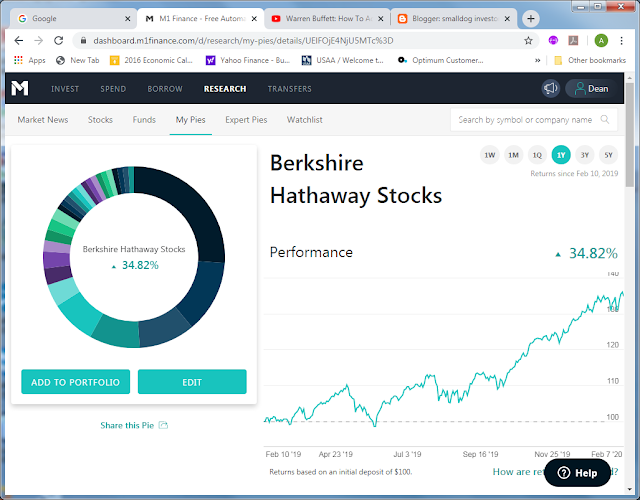Open 2016 Economic Calendar bookmark
This screenshot has height=500, width=640.
coord(151,60)
